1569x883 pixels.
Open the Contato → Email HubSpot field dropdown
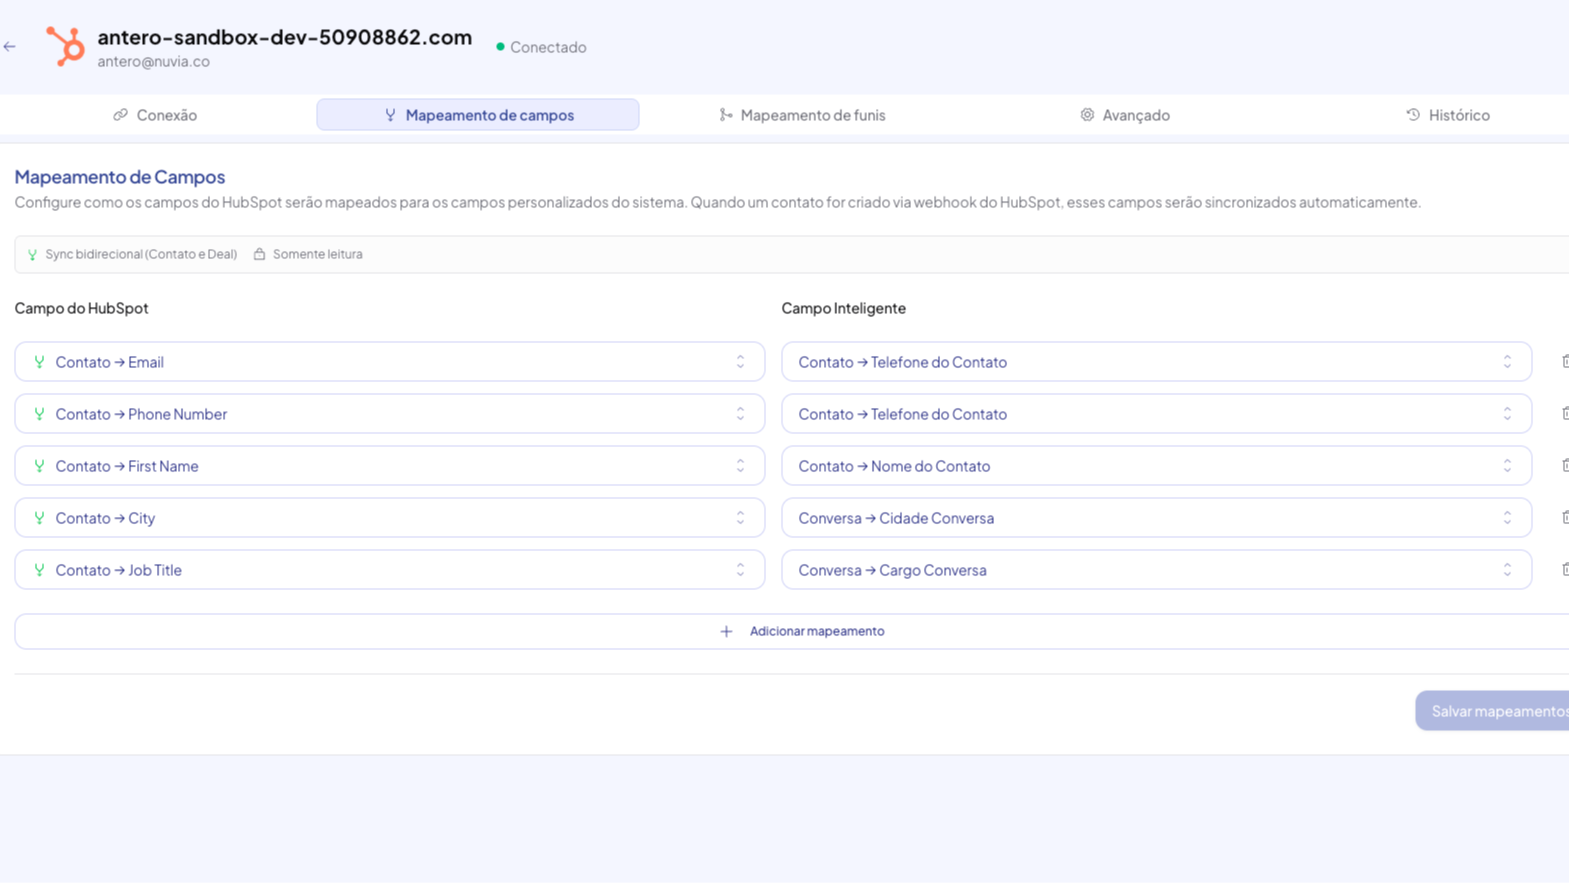[x=390, y=362]
